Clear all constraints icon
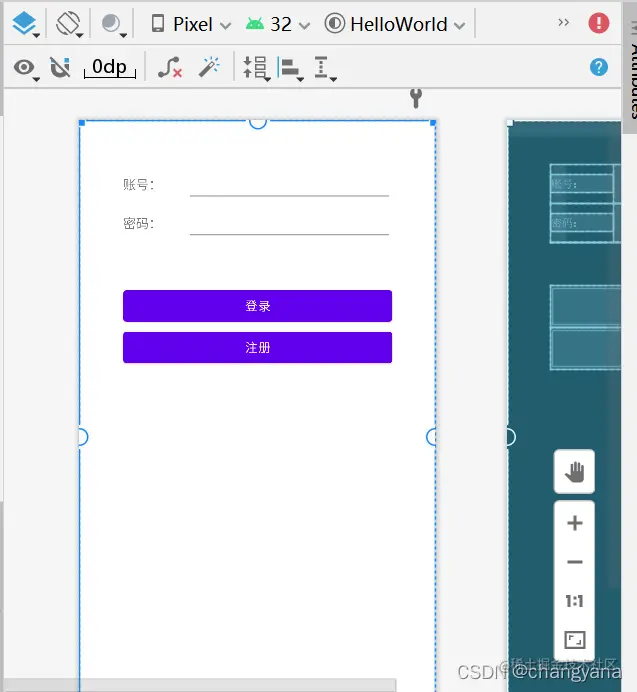 coord(170,68)
